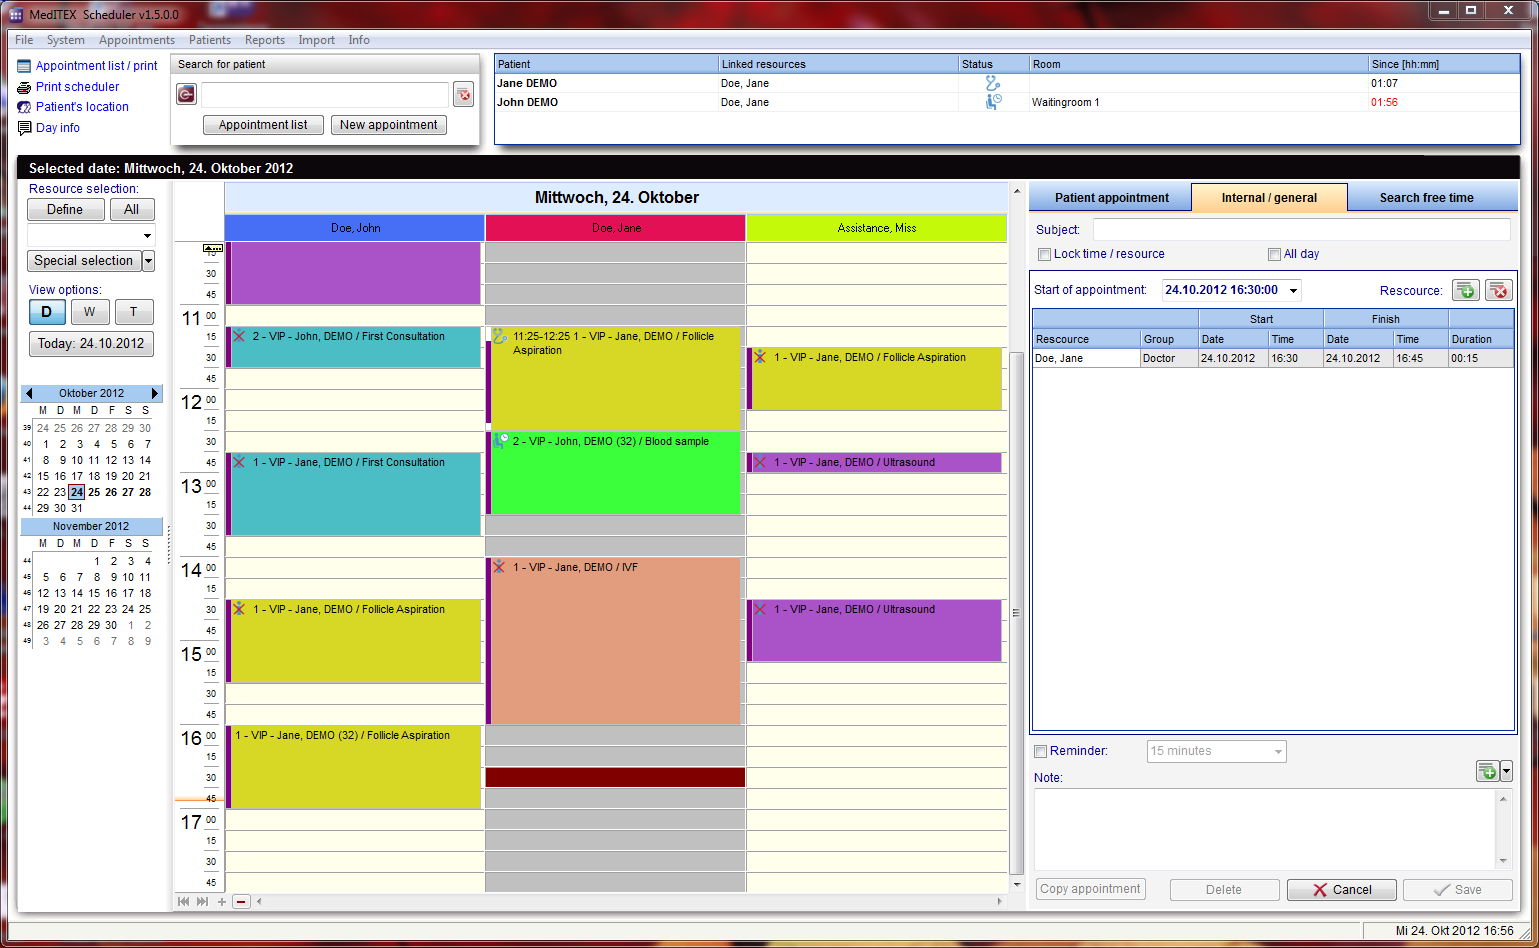Click the New appointment button

coord(389,125)
